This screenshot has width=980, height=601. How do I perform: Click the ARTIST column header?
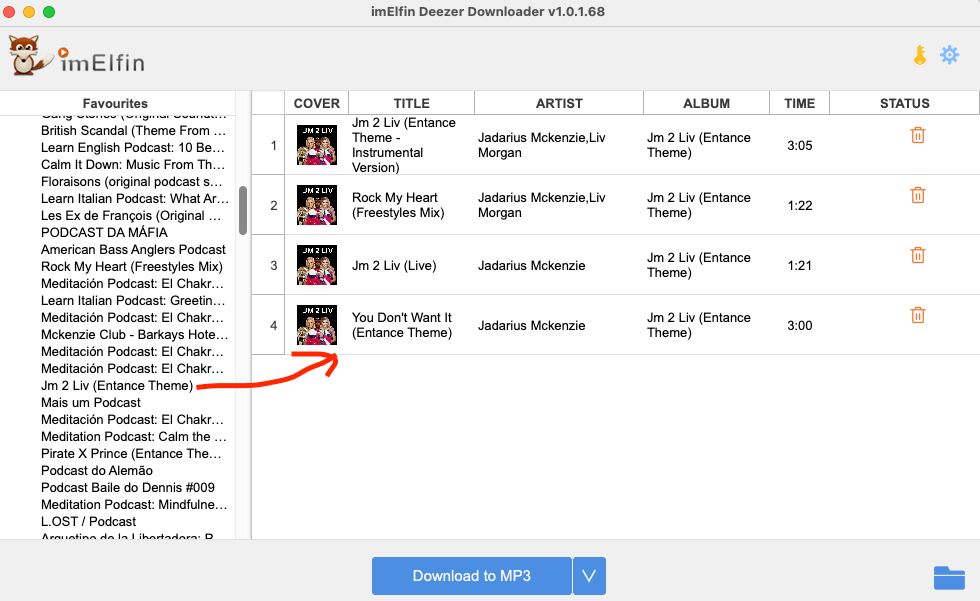click(x=559, y=103)
